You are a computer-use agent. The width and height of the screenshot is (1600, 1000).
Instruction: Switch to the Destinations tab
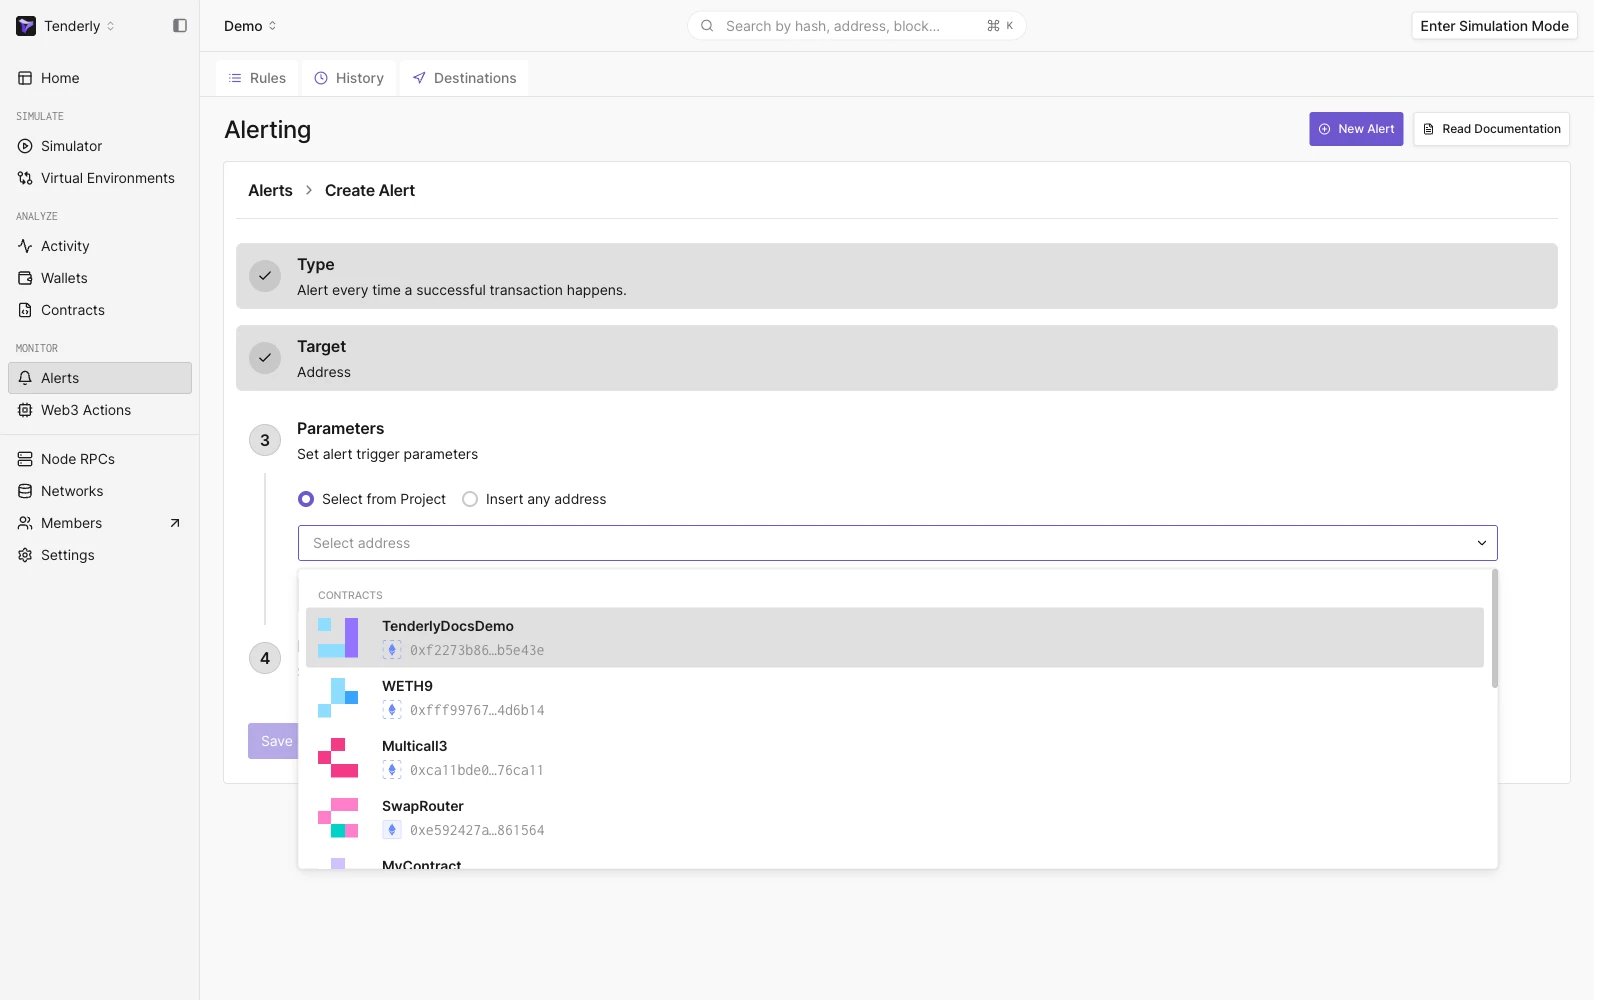click(464, 78)
